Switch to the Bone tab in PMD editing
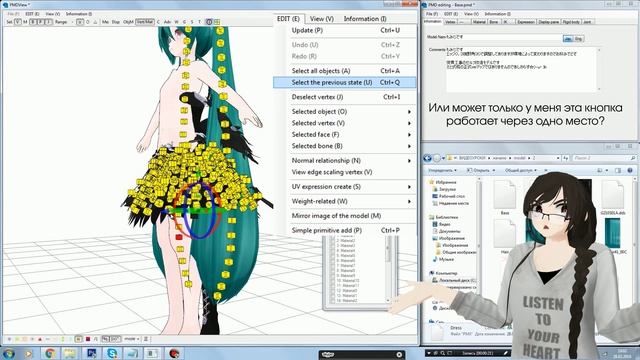640x360 pixels. click(494, 22)
